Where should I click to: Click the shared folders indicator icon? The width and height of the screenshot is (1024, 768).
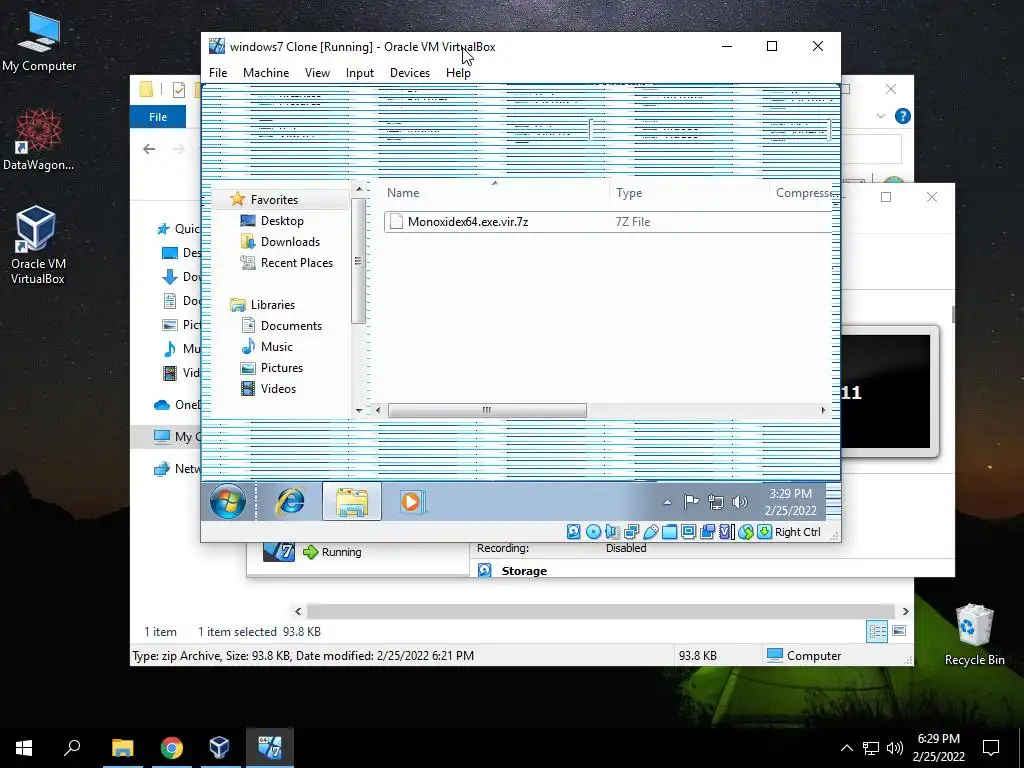pyautogui.click(x=669, y=532)
